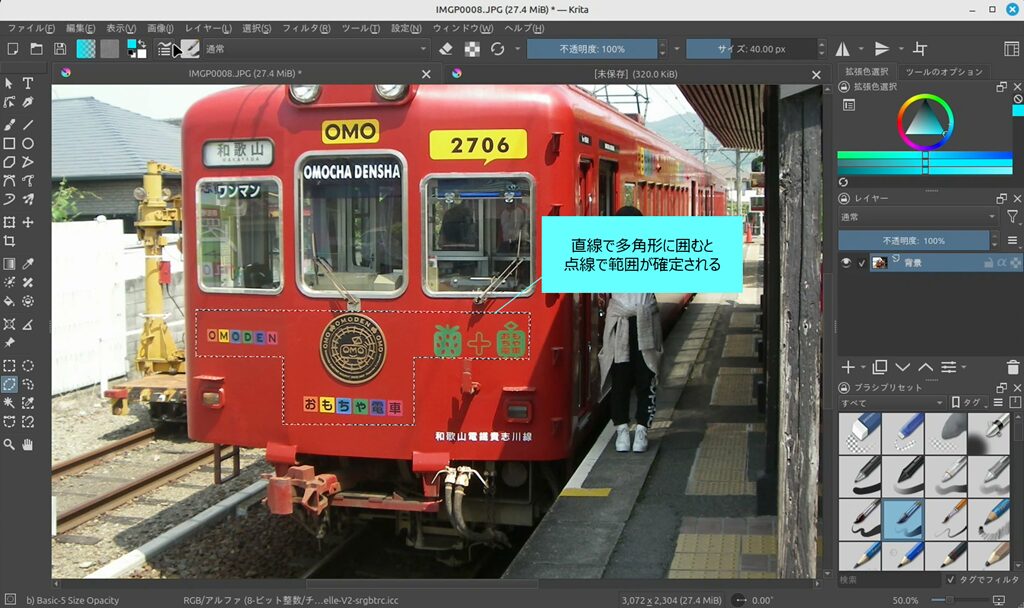The height and width of the screenshot is (608, 1024).
Task: Select the Text tool in toolbox
Action: tap(28, 83)
